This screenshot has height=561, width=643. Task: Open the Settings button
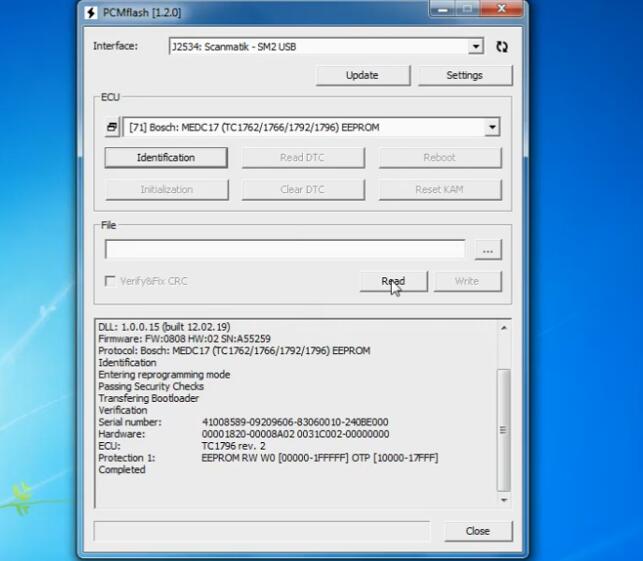[x=465, y=75]
